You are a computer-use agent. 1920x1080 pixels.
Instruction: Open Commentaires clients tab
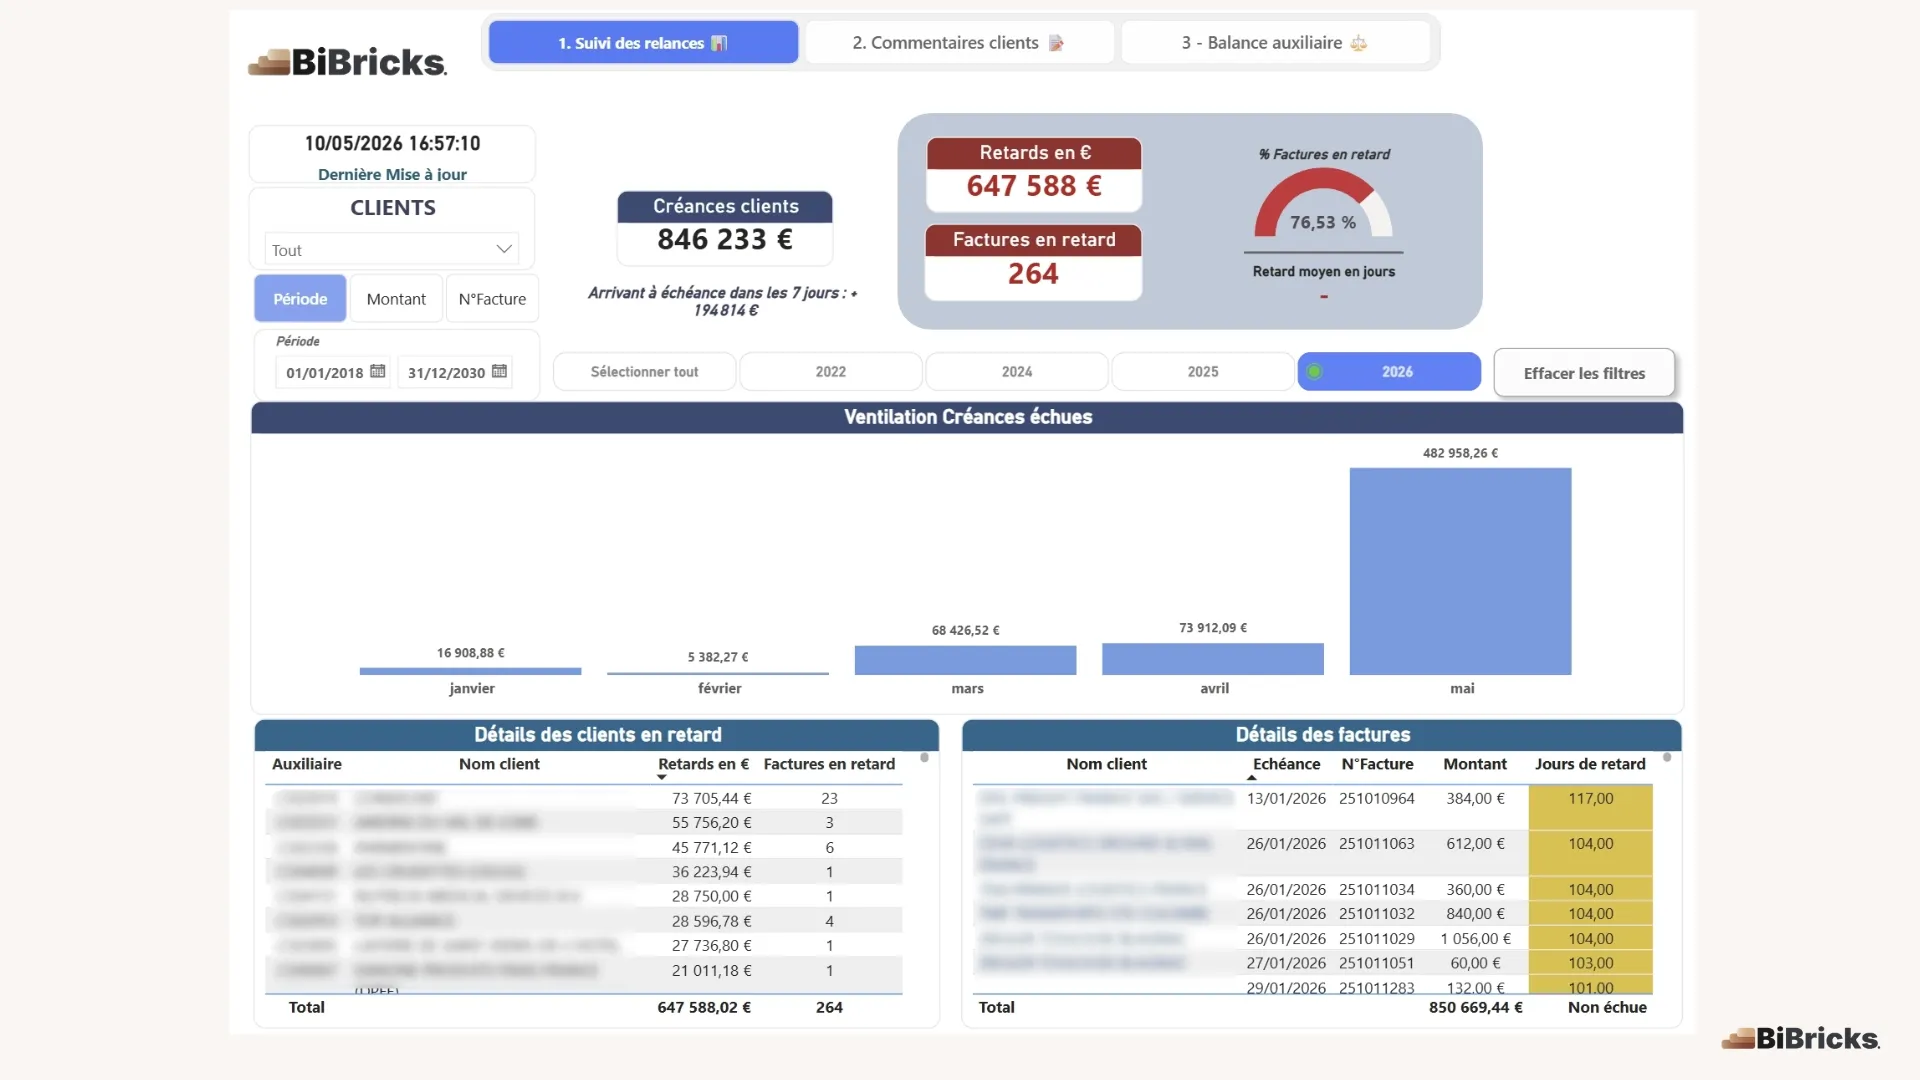[959, 43]
